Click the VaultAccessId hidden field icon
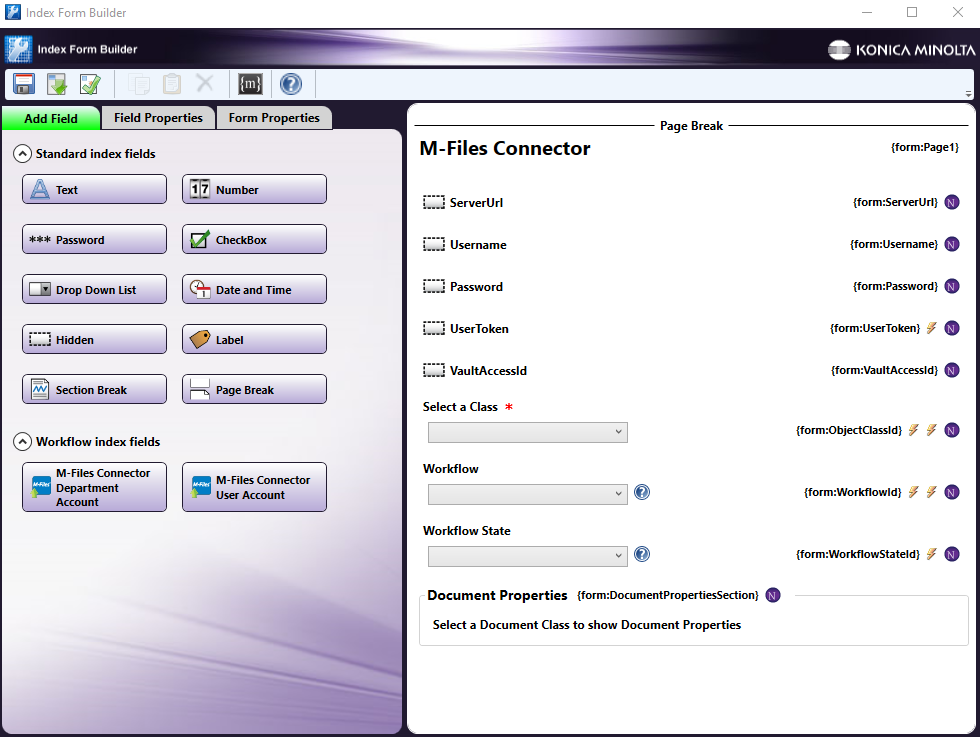 point(434,370)
